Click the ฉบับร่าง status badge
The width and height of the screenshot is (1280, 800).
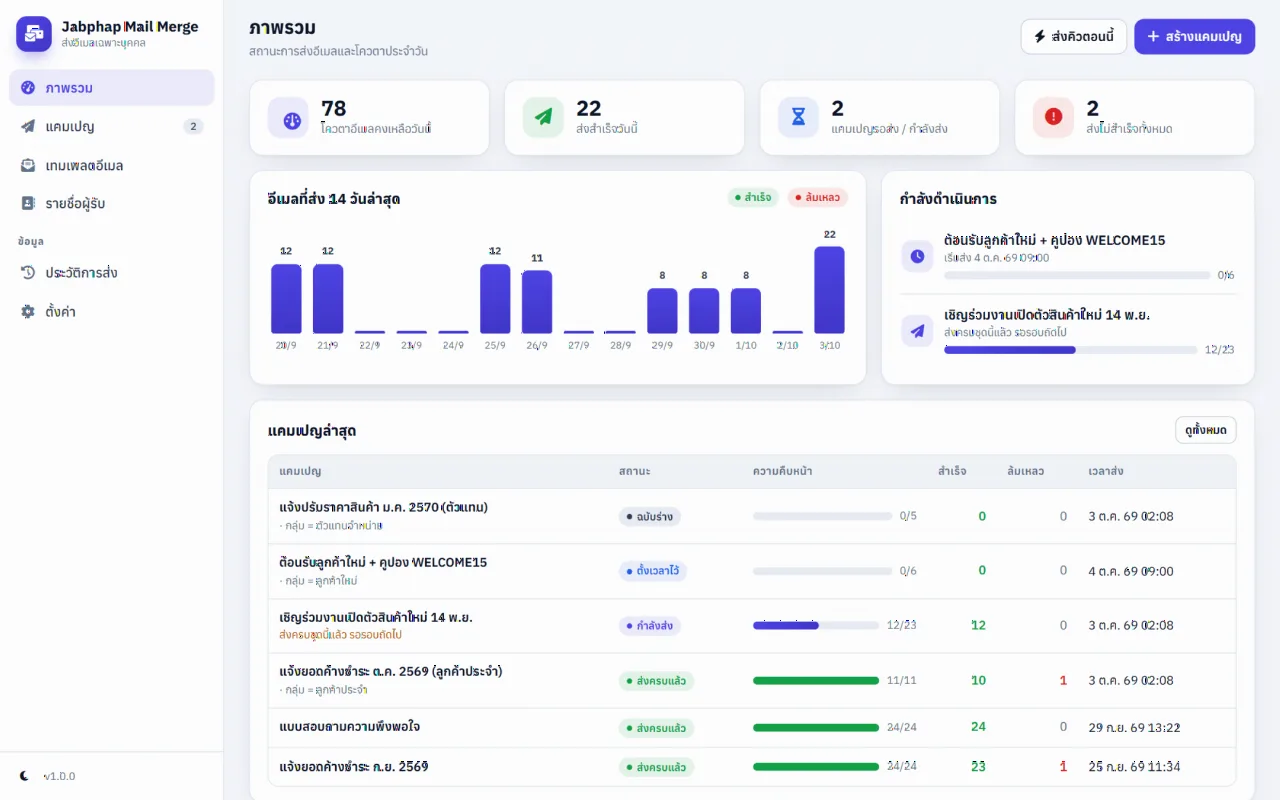[650, 517]
